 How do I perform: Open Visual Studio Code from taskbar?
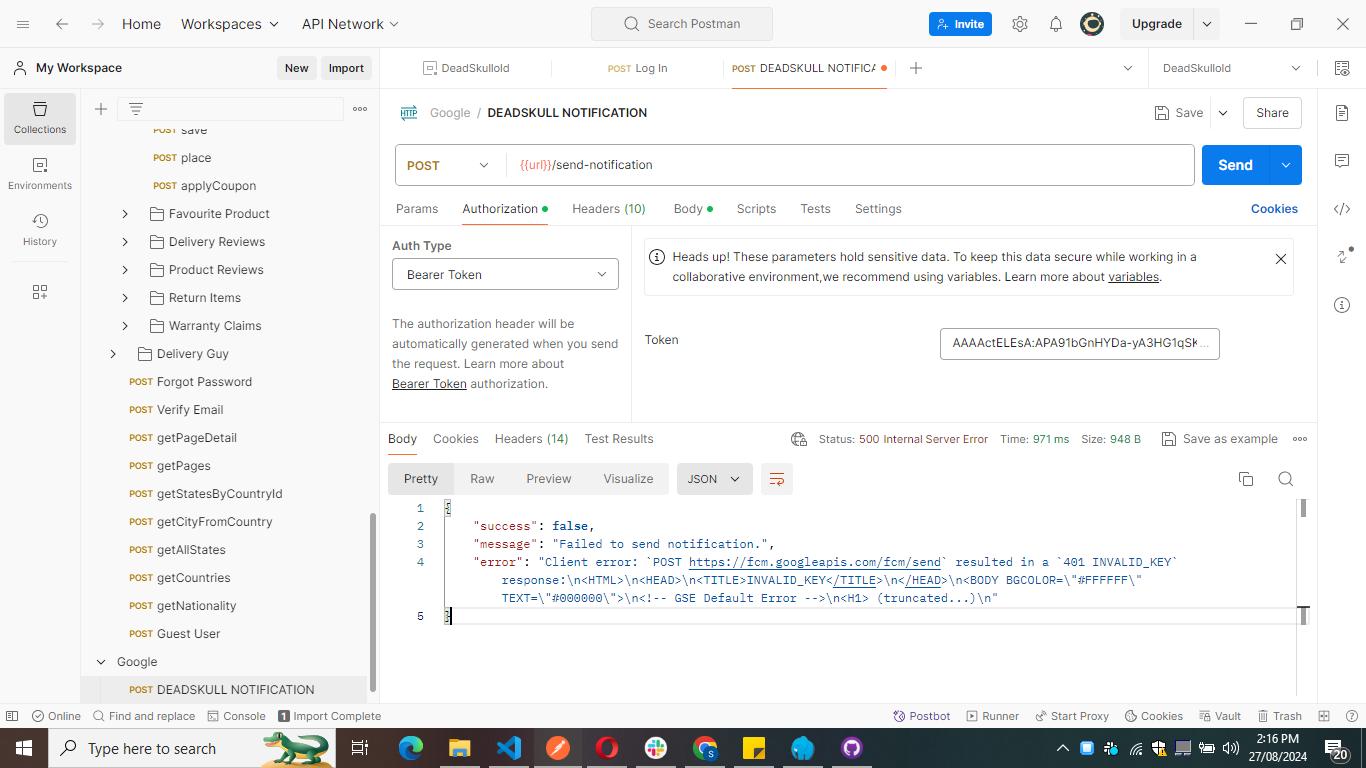click(509, 748)
